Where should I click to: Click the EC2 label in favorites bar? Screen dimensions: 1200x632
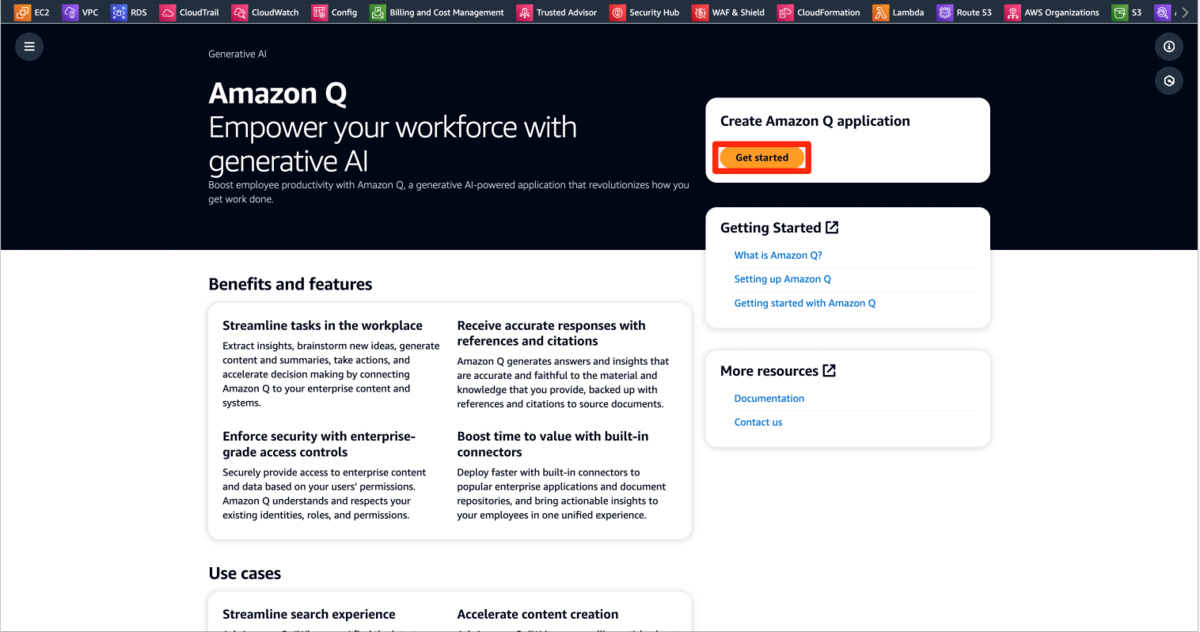(41, 13)
